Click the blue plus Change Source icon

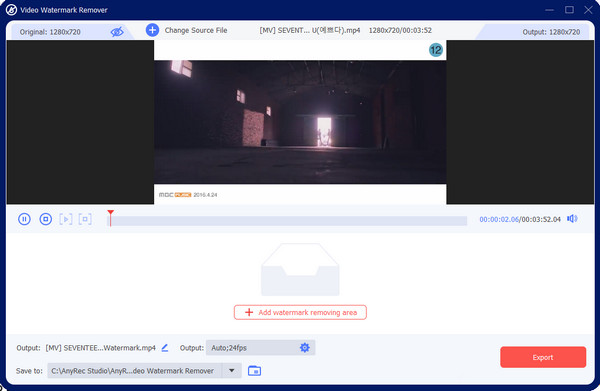click(x=152, y=30)
